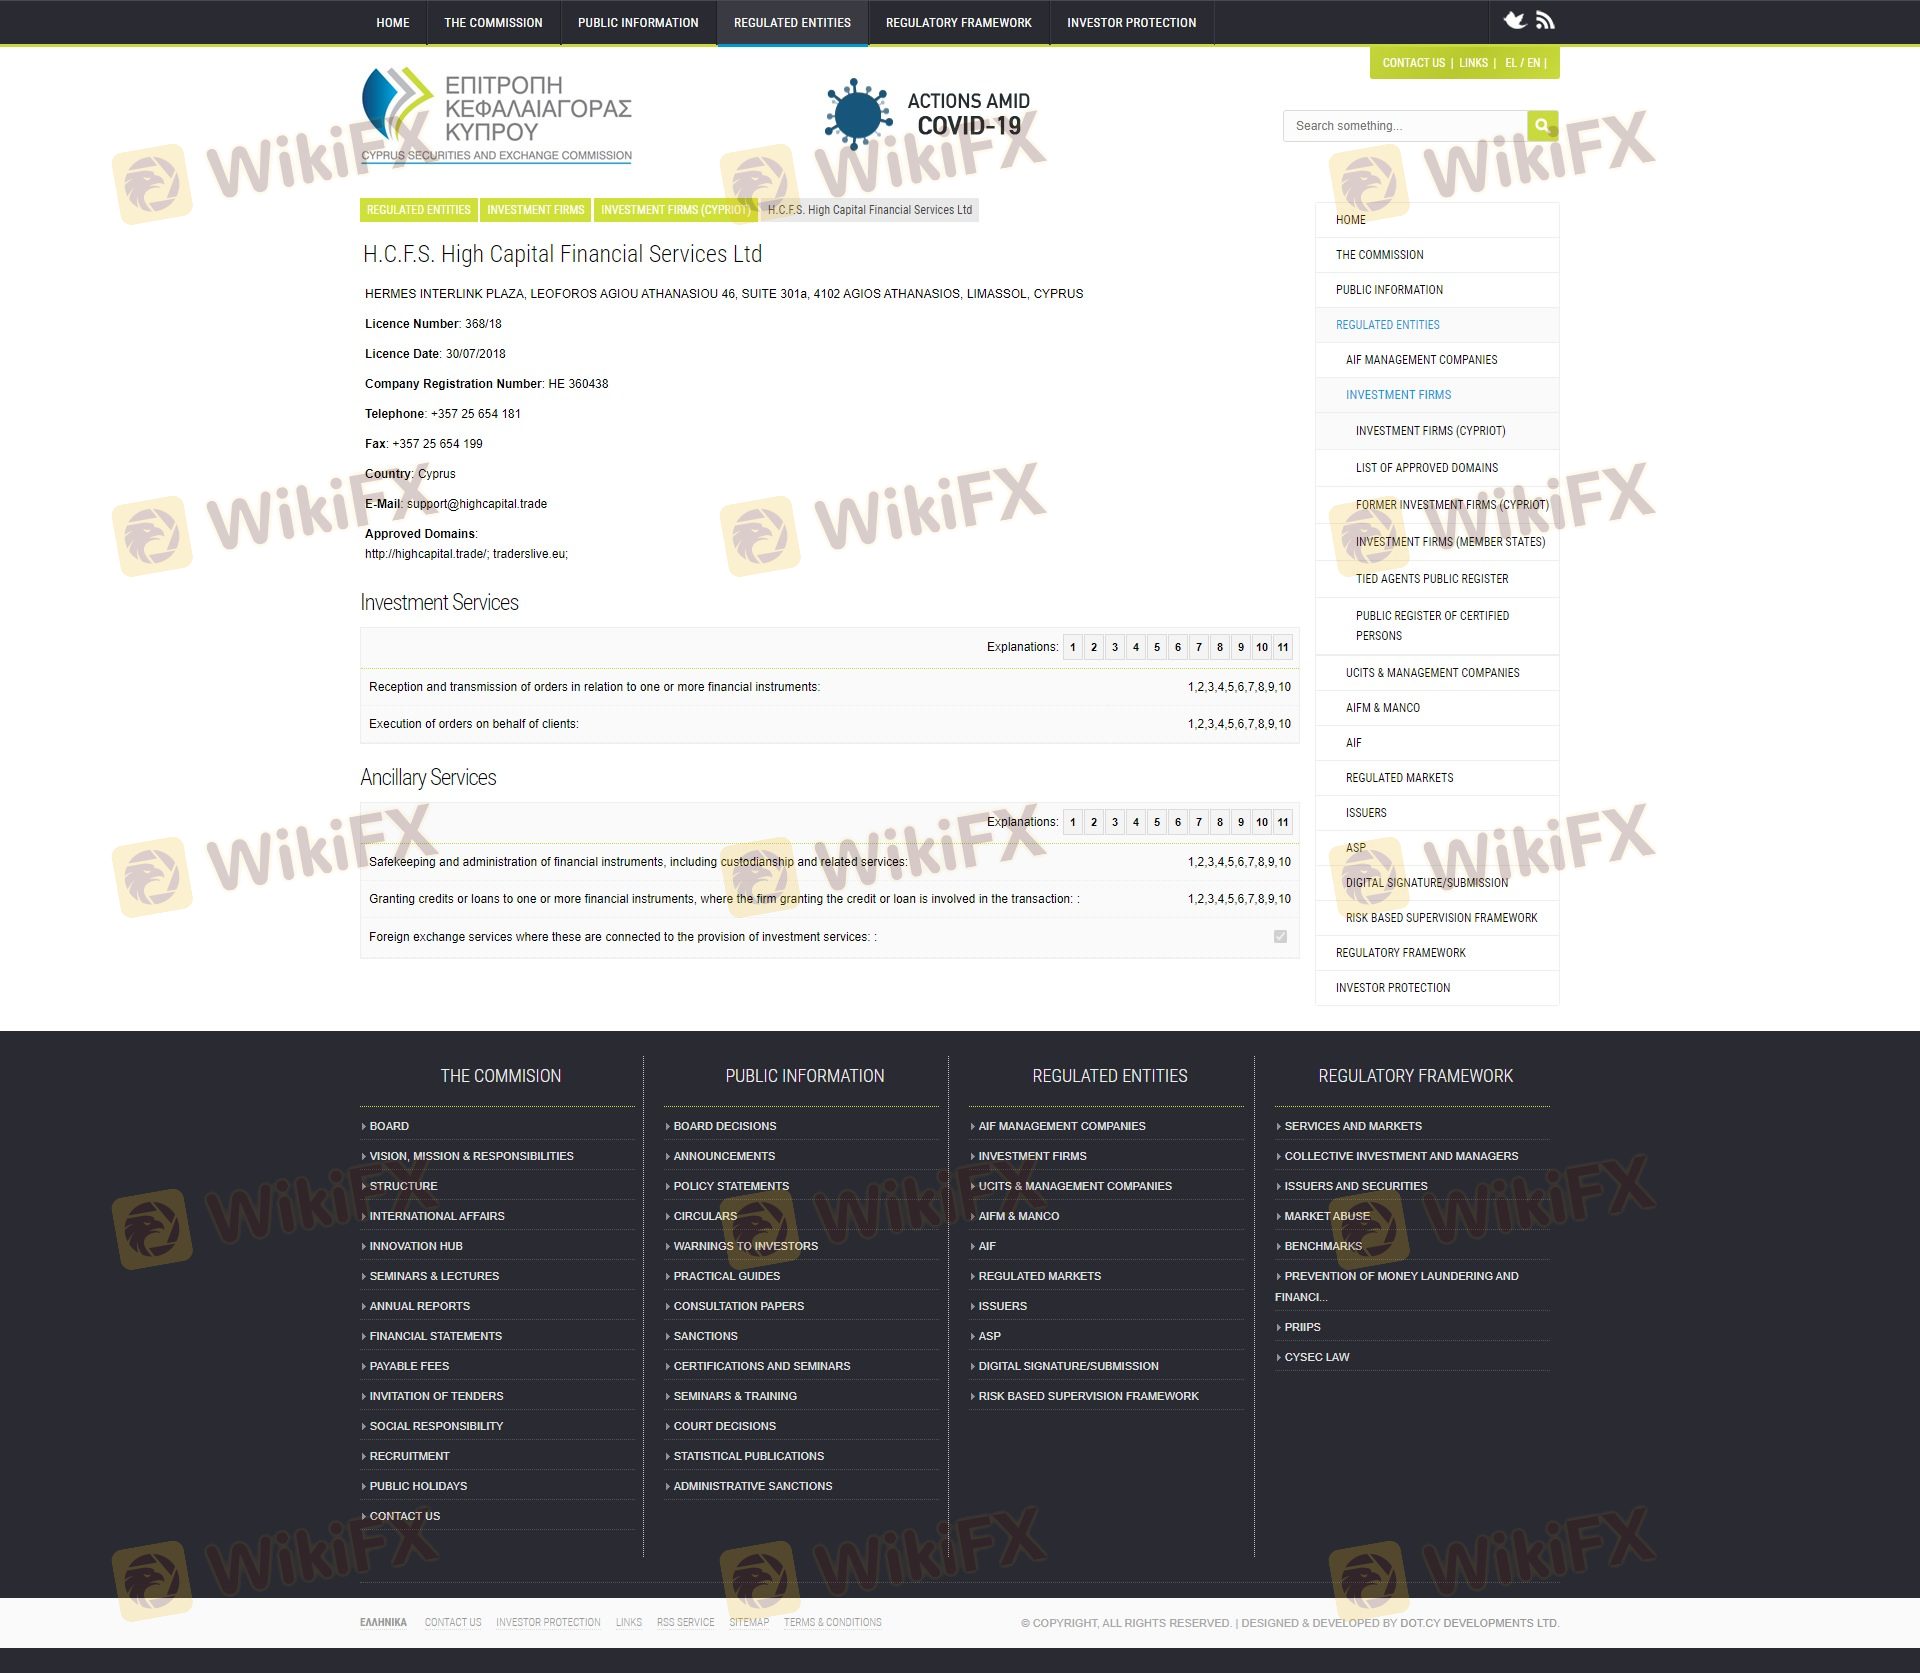
Task: Click the Contact Us link at top right
Action: [x=1413, y=63]
